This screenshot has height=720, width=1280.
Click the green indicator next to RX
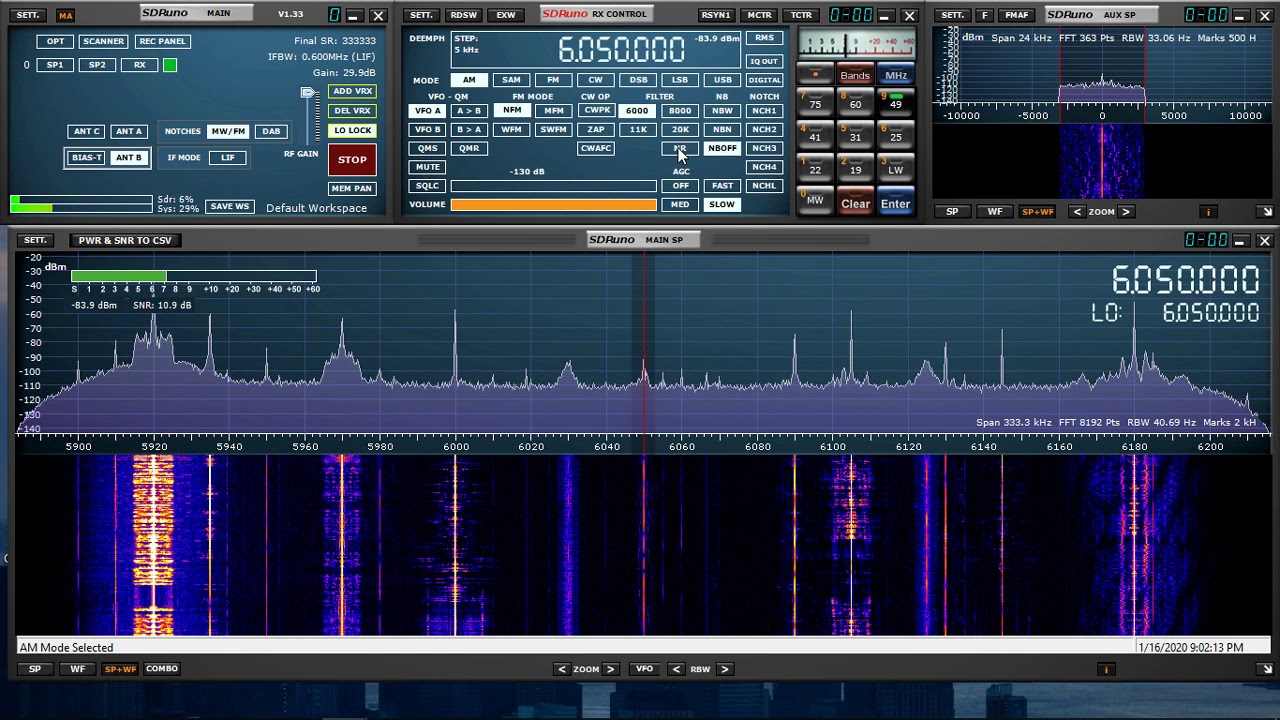pyautogui.click(x=170, y=65)
